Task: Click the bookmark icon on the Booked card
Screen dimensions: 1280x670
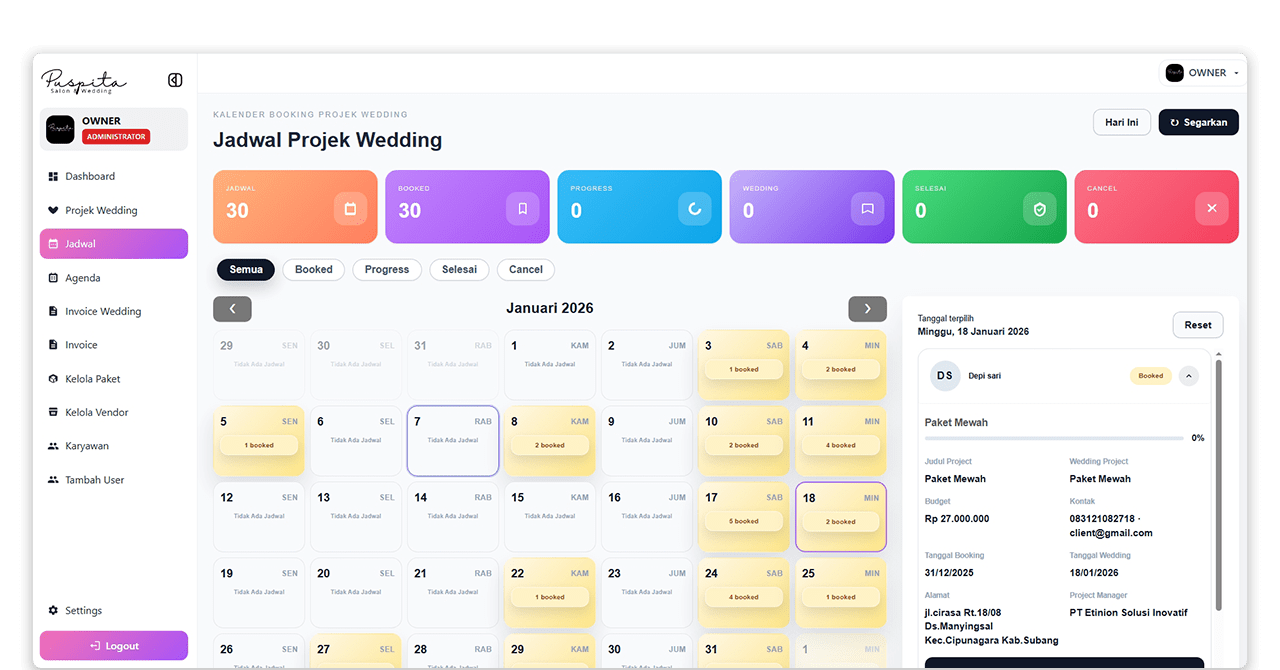Action: [x=522, y=207]
